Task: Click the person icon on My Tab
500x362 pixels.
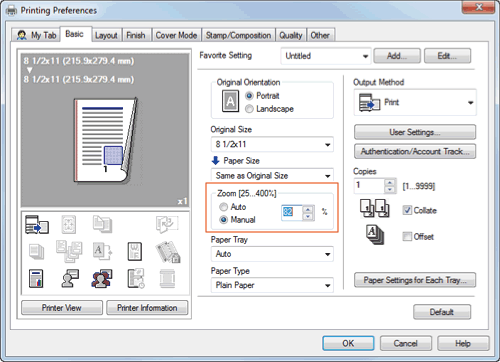Action: click(22, 35)
